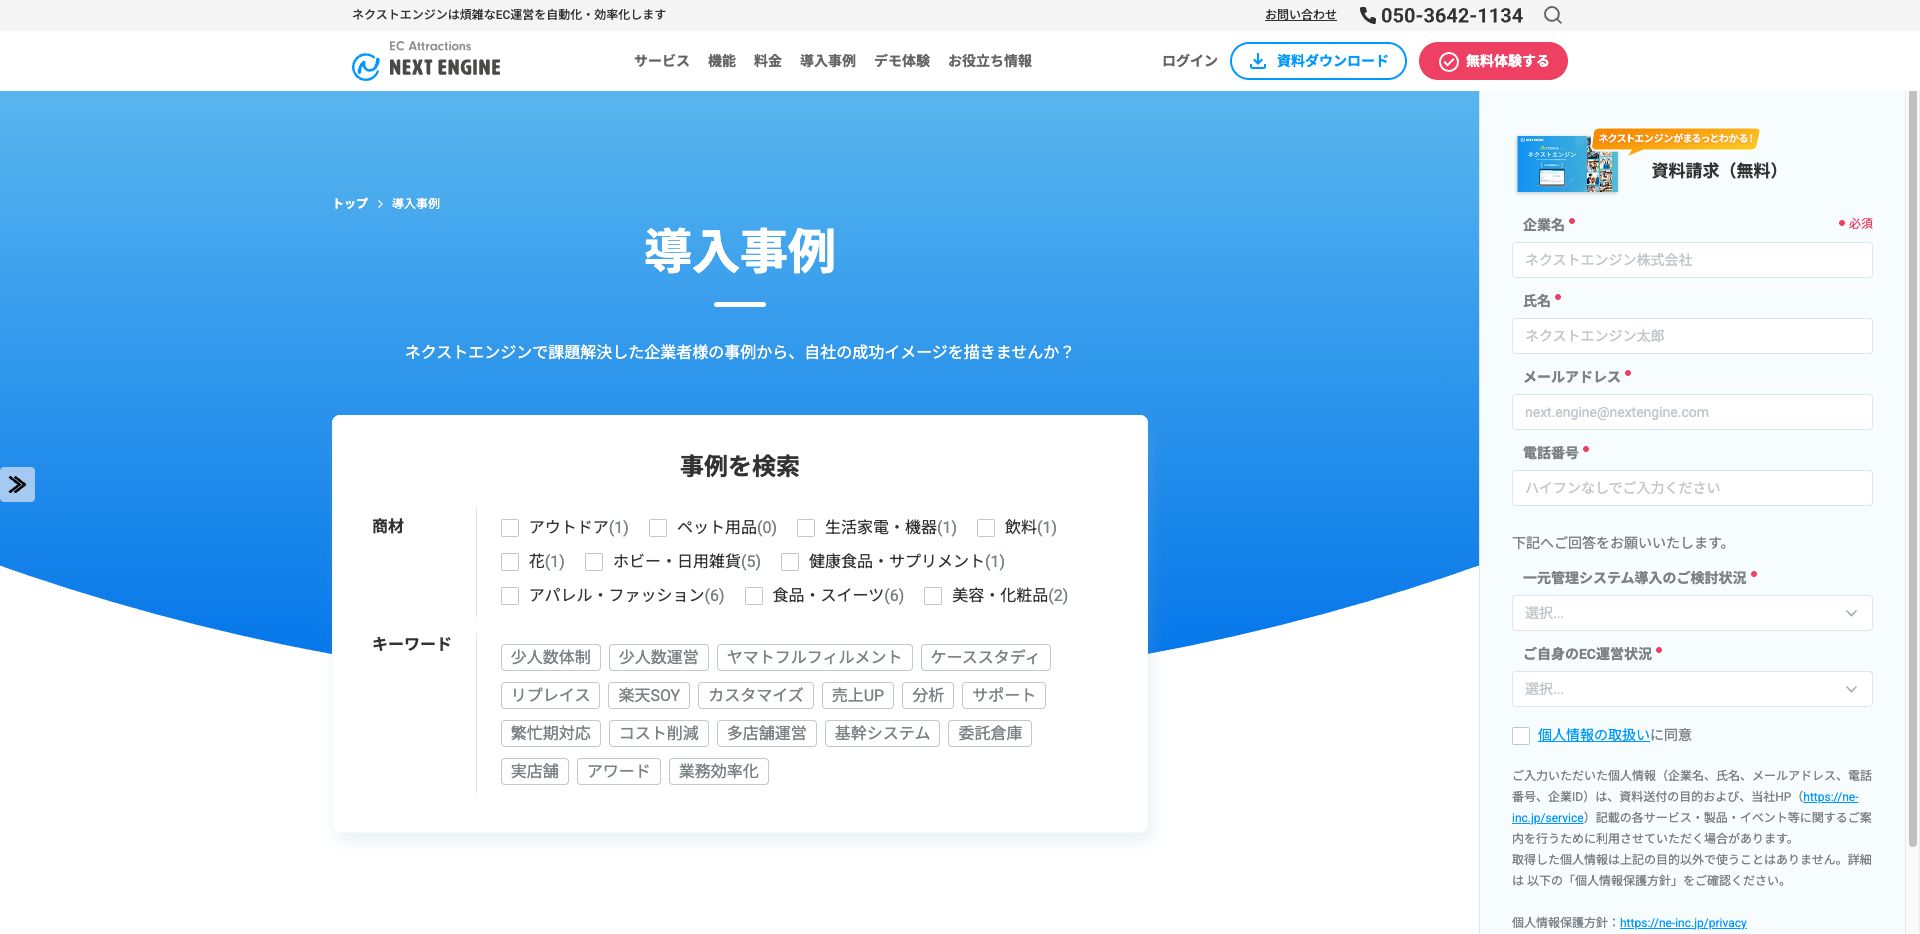Check the アウトドア(1) checkbox

pyautogui.click(x=510, y=528)
